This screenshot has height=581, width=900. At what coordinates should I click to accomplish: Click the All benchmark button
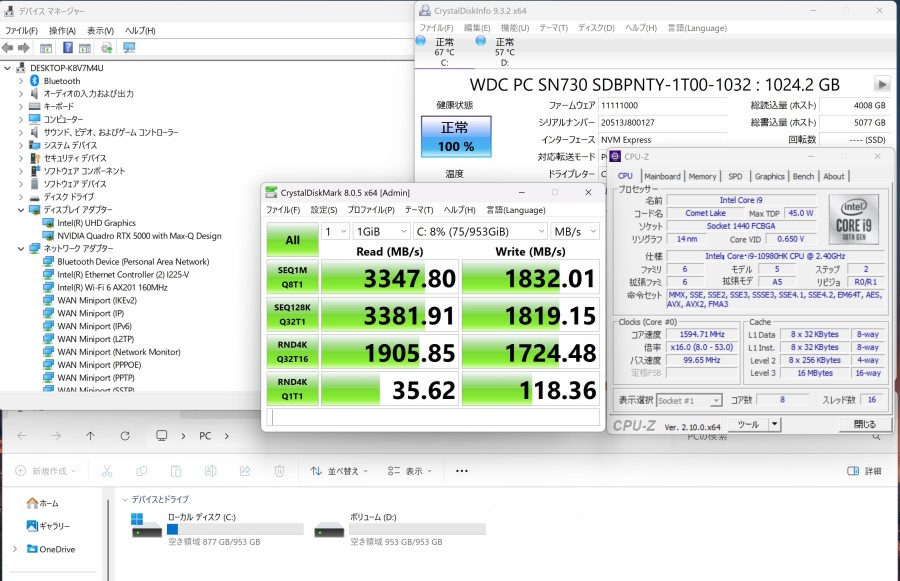point(293,240)
